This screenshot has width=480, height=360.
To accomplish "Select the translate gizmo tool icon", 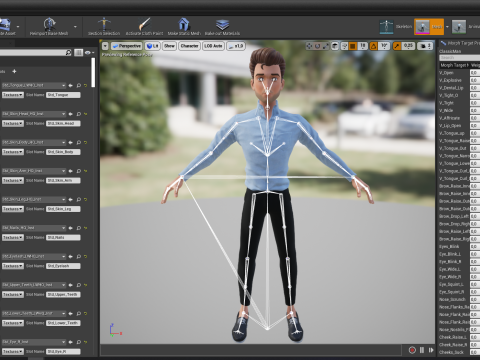I will click(309, 46).
